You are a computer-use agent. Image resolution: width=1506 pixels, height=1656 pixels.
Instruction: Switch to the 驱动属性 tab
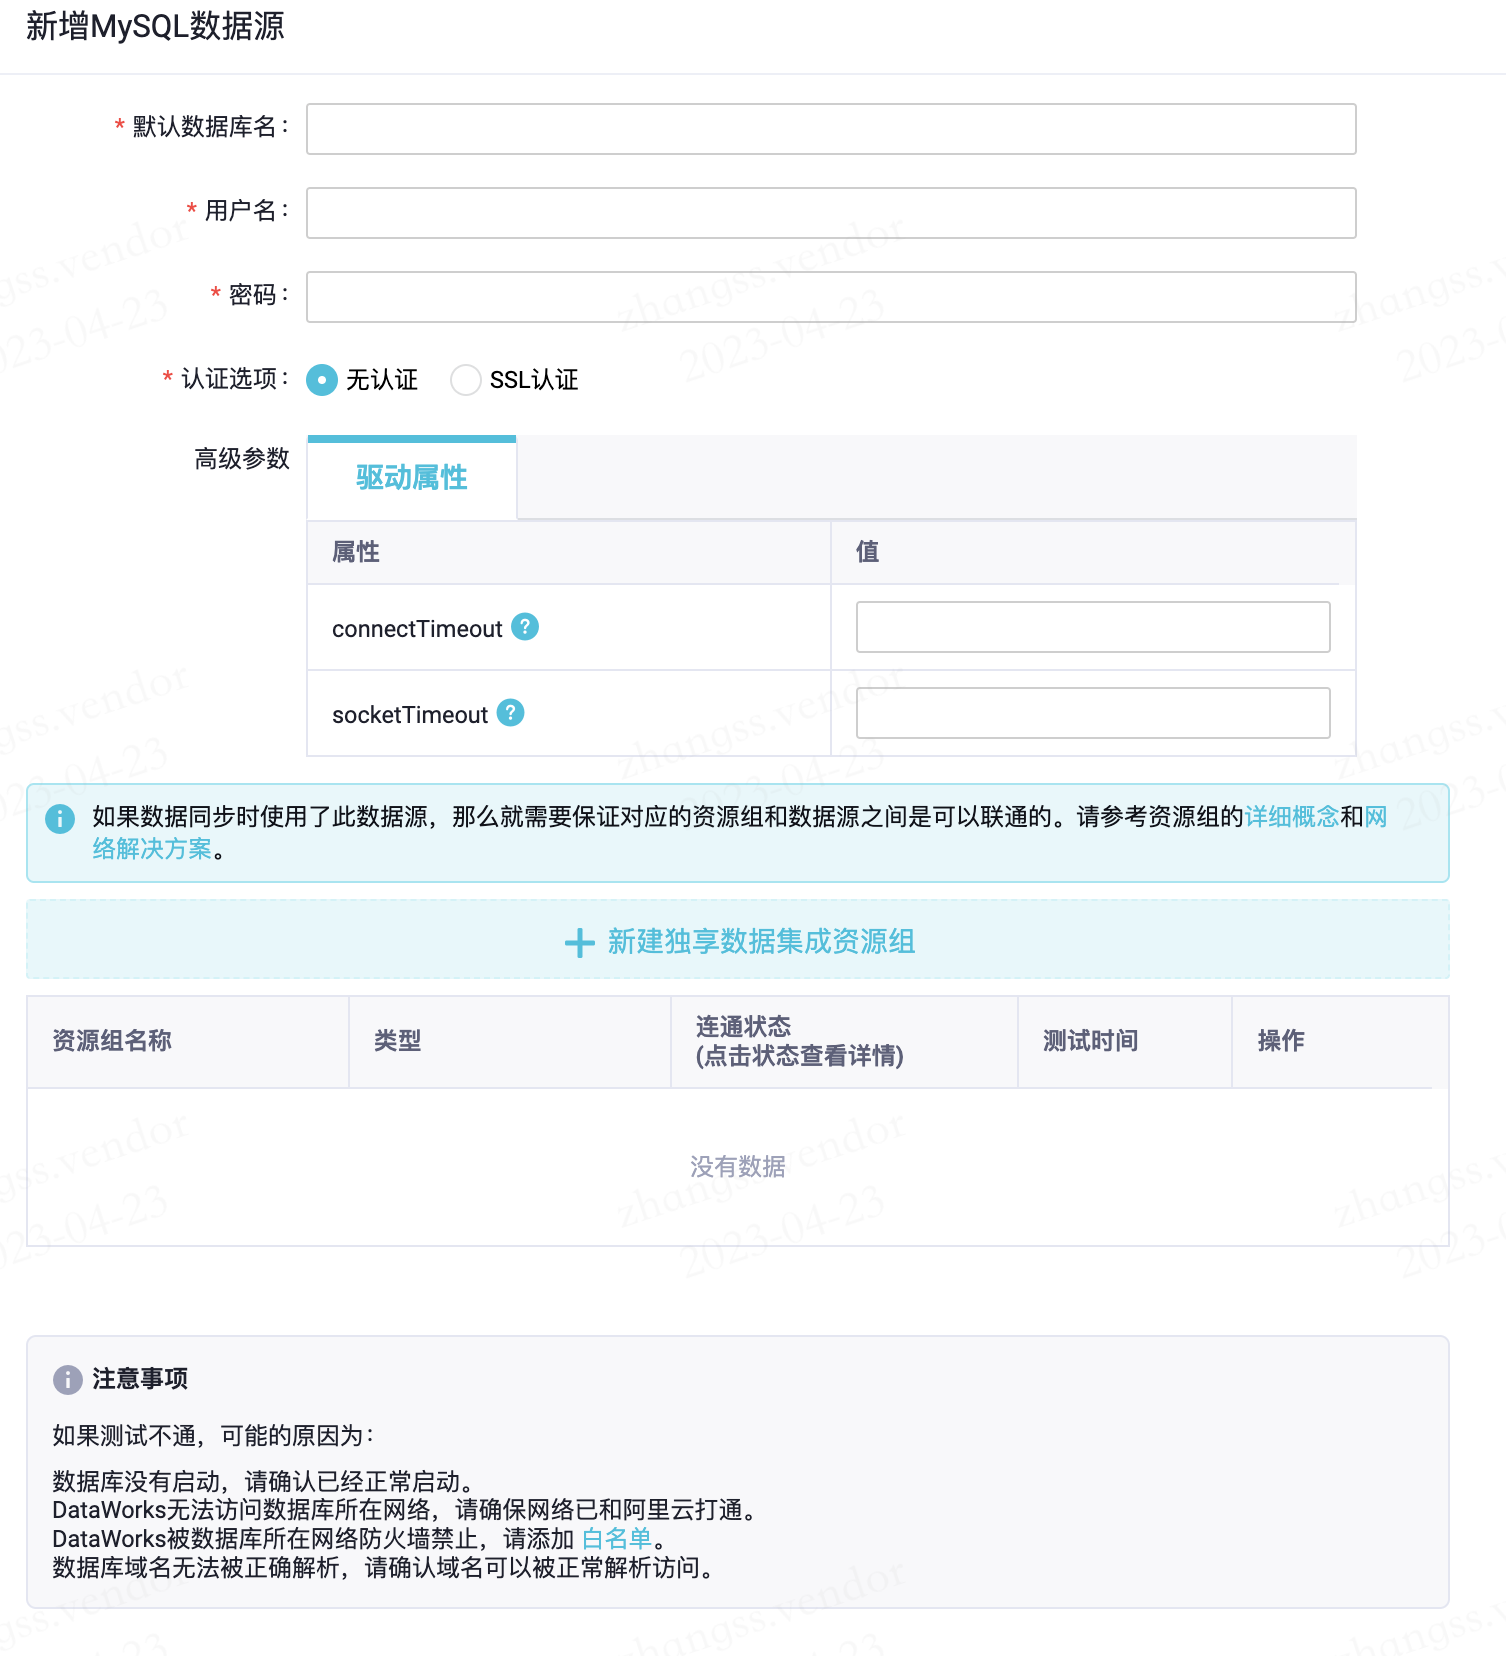(x=412, y=478)
